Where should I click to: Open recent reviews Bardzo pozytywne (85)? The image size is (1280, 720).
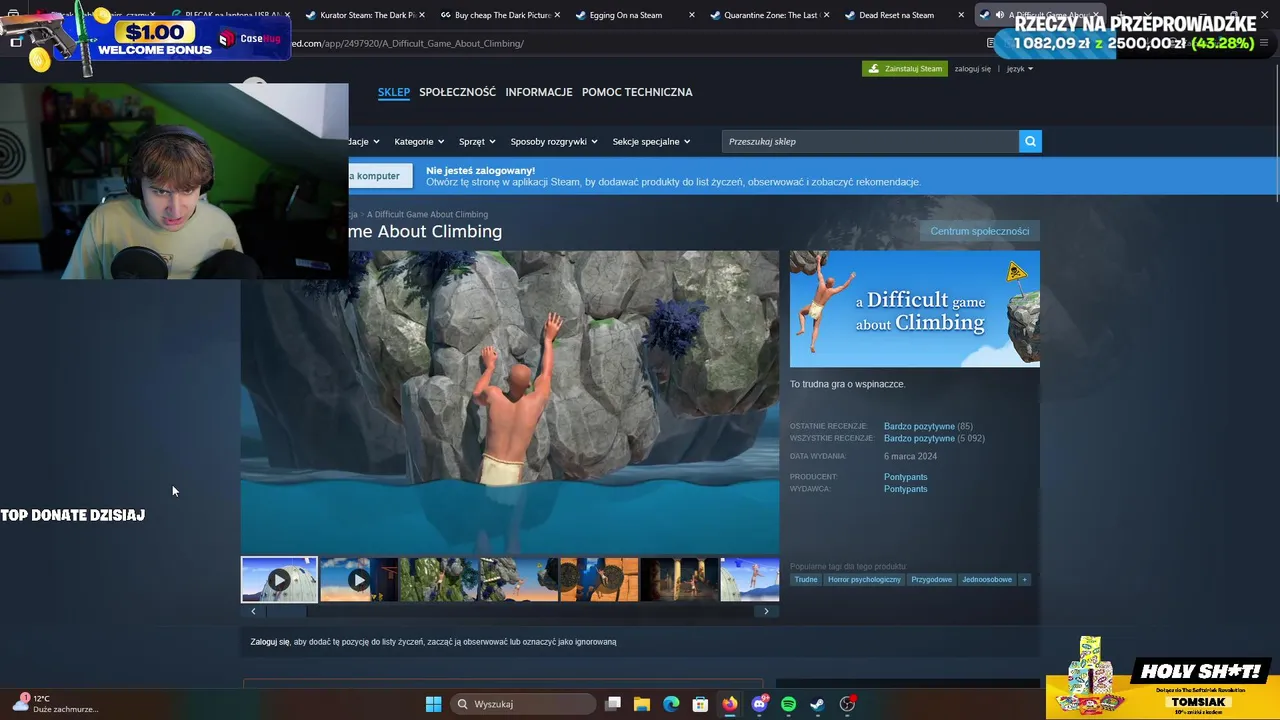coord(928,426)
